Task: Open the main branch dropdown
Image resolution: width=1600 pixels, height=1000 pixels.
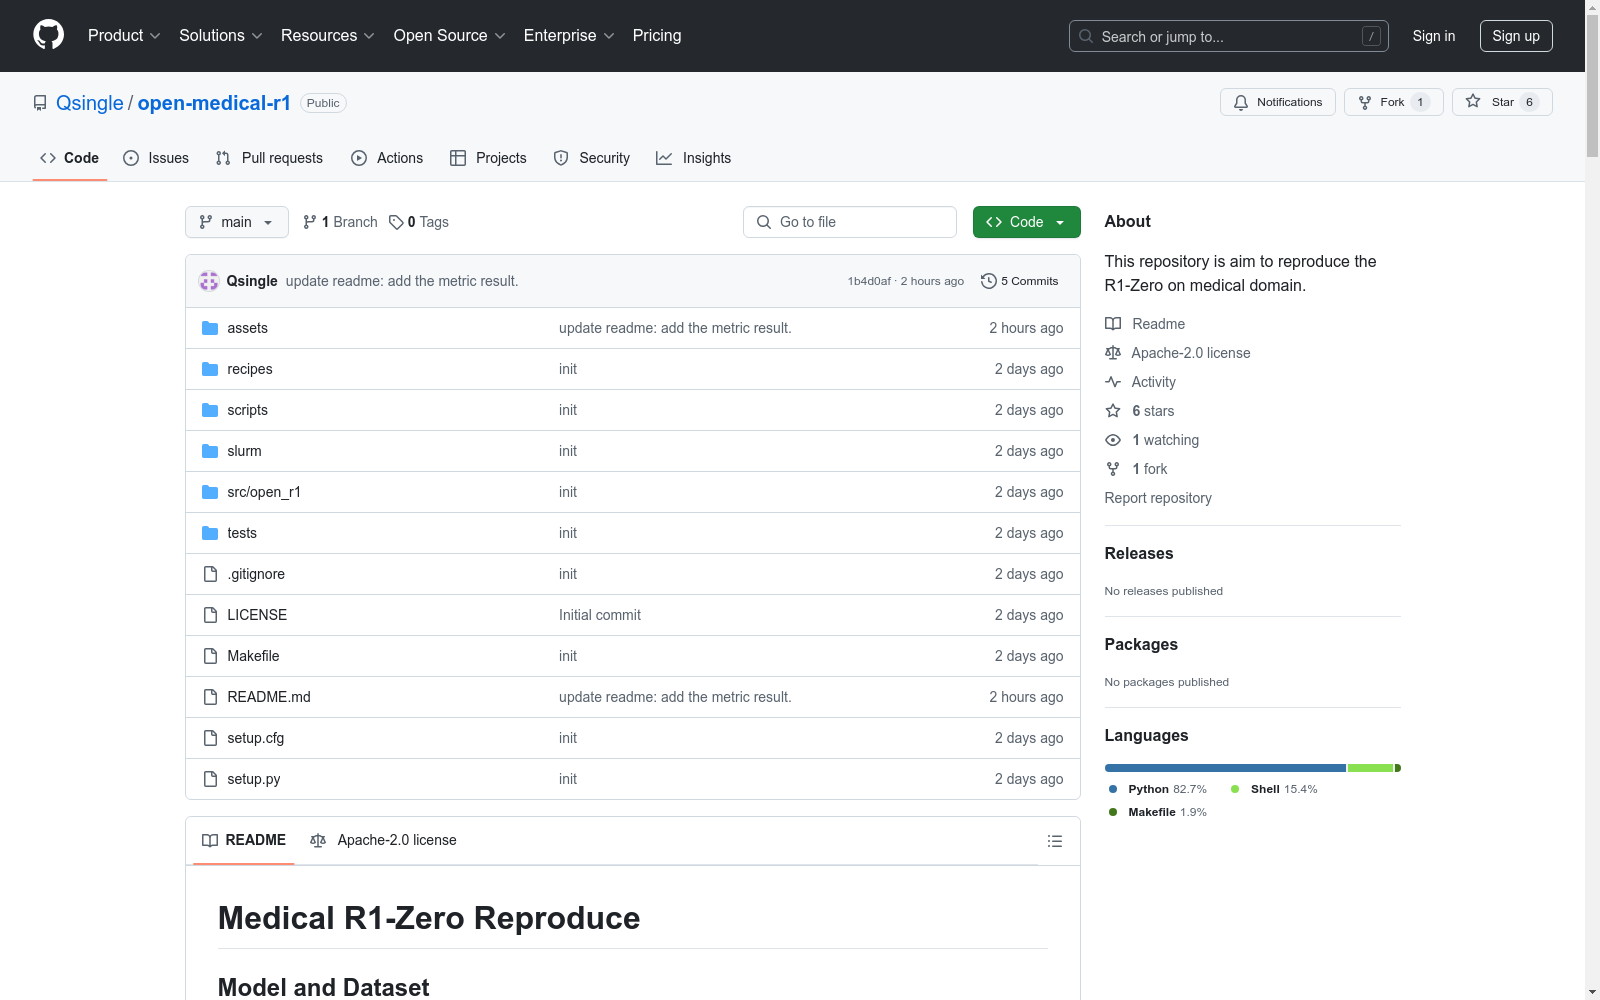Action: (x=236, y=222)
